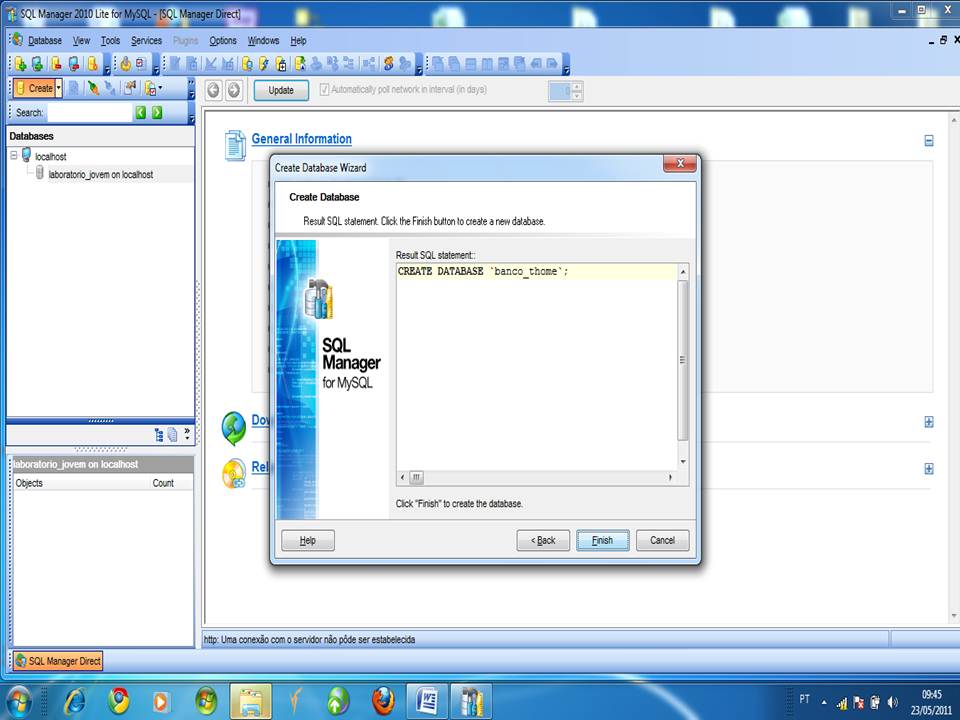Click the joystick-shaped toolbar icon
The height and width of the screenshot is (720, 960).
click(x=126, y=64)
